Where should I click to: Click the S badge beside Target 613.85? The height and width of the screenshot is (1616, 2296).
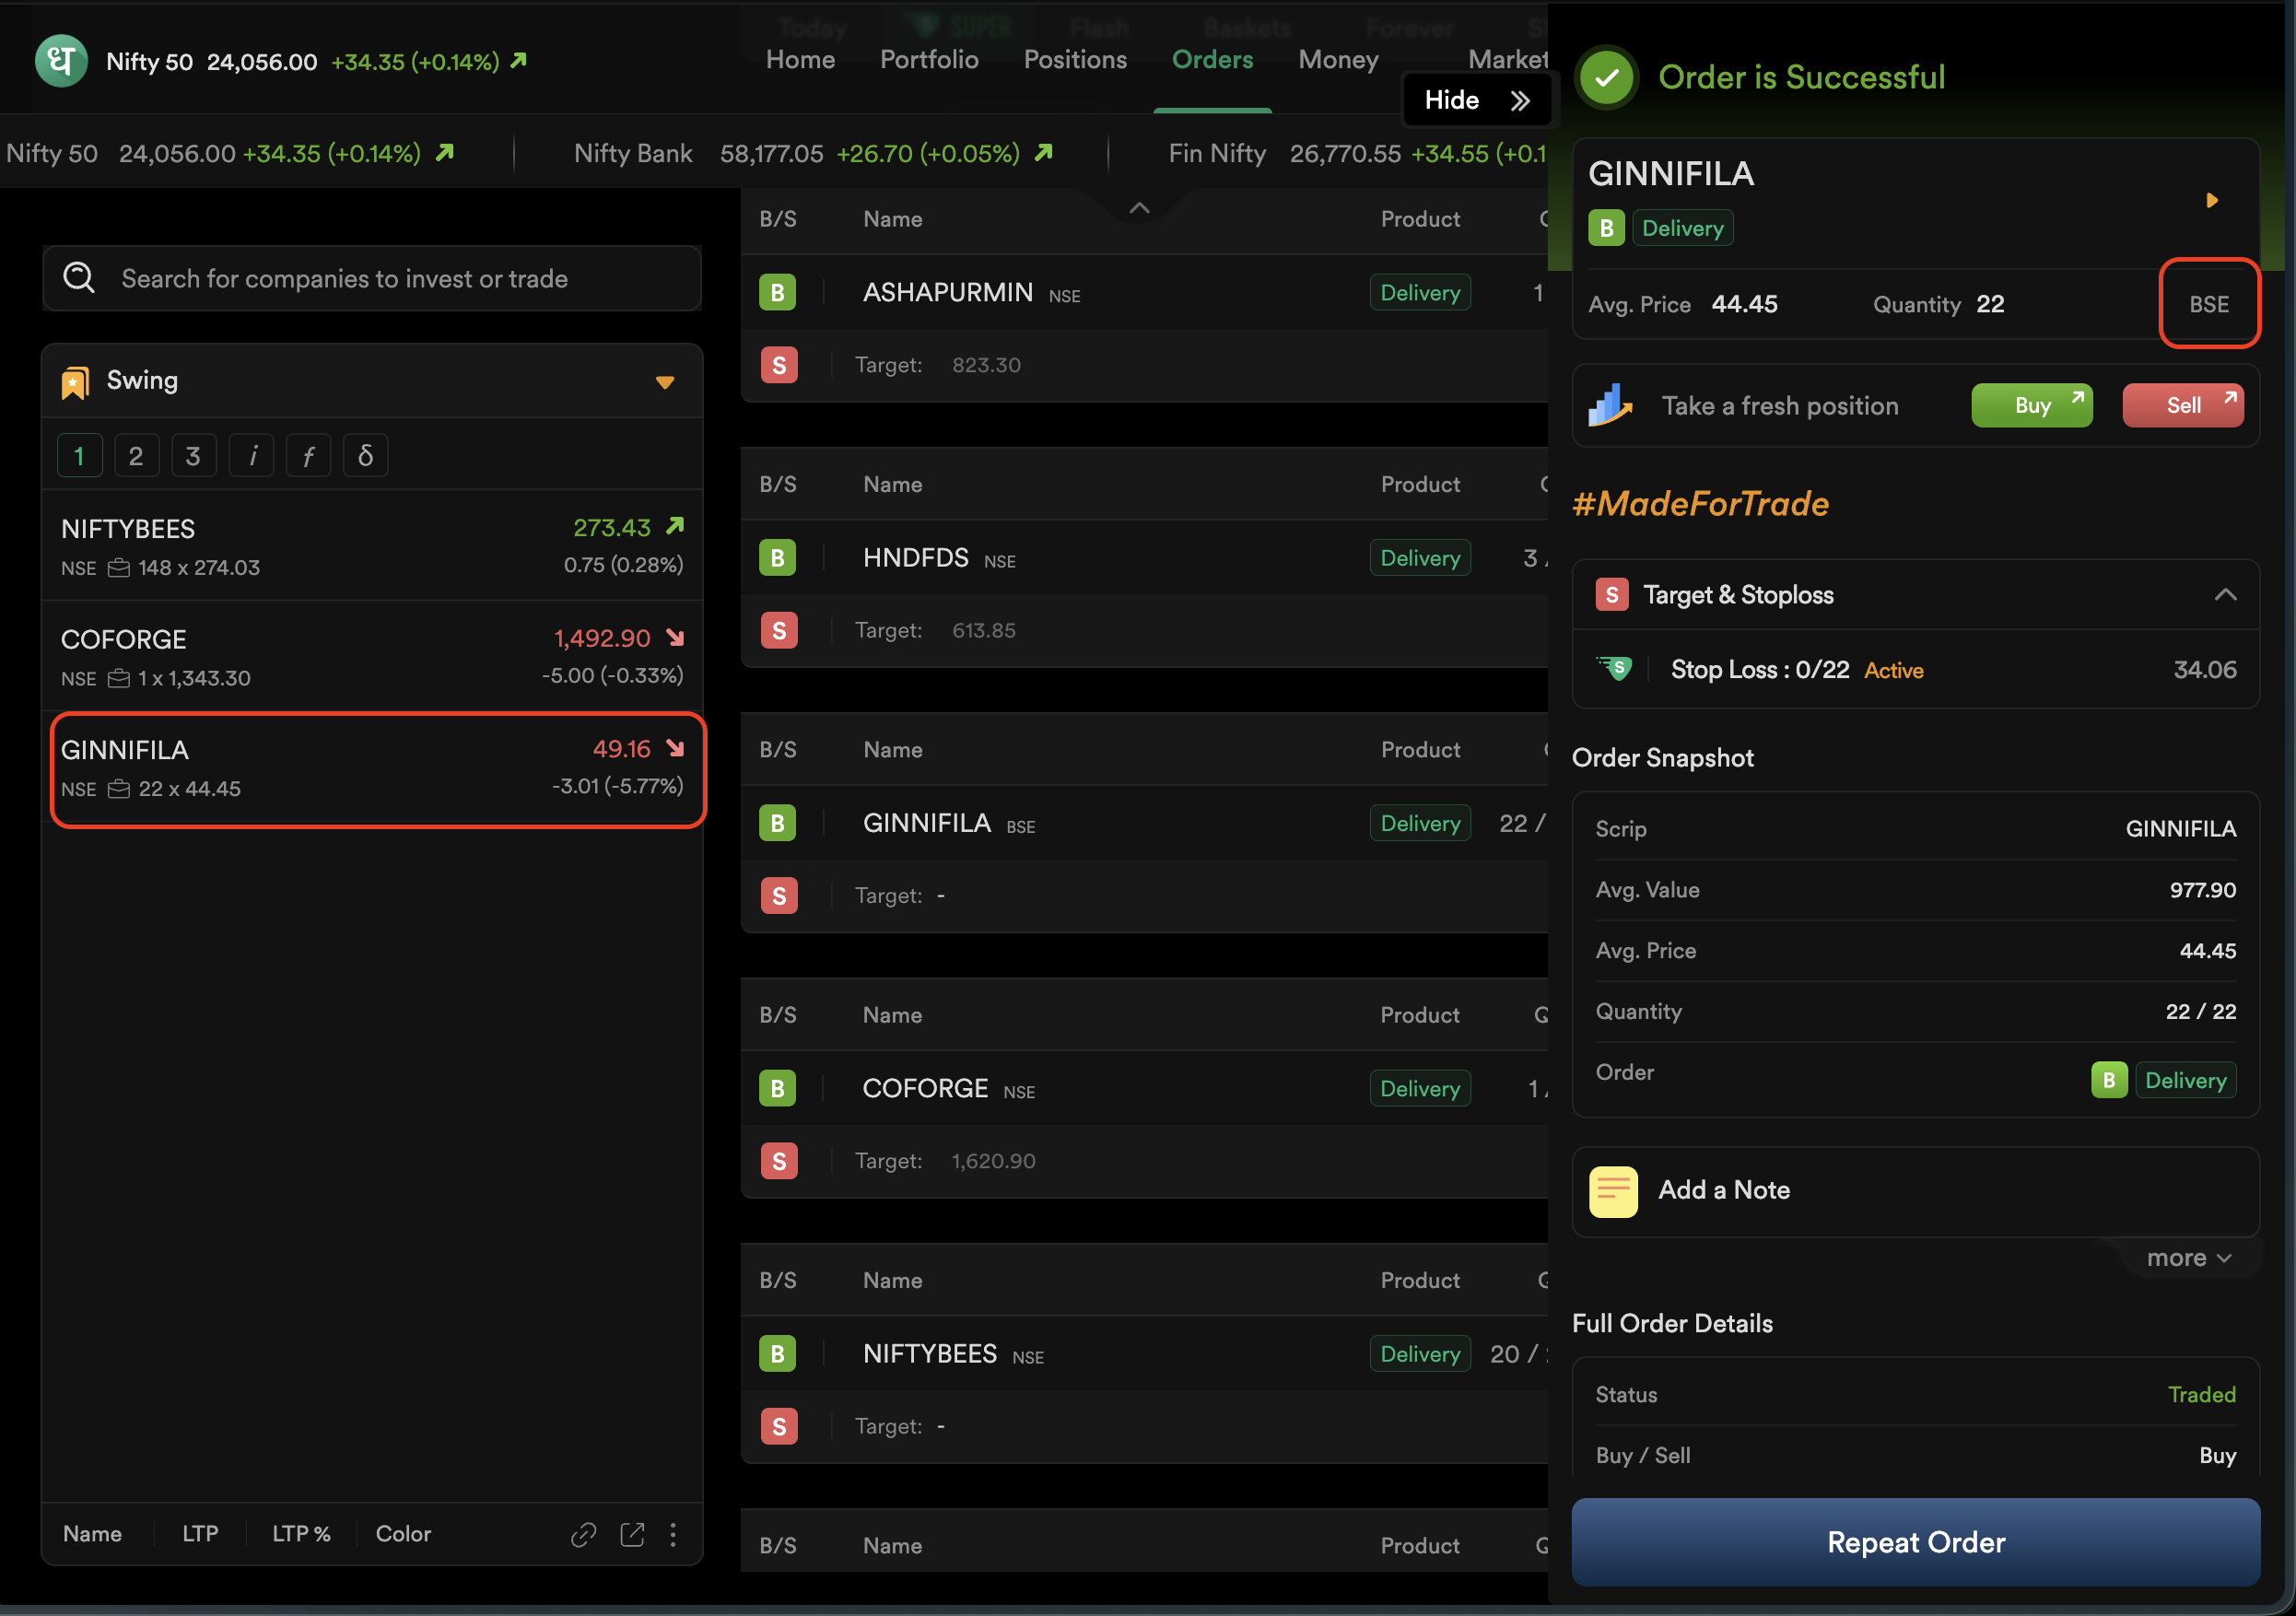click(779, 631)
